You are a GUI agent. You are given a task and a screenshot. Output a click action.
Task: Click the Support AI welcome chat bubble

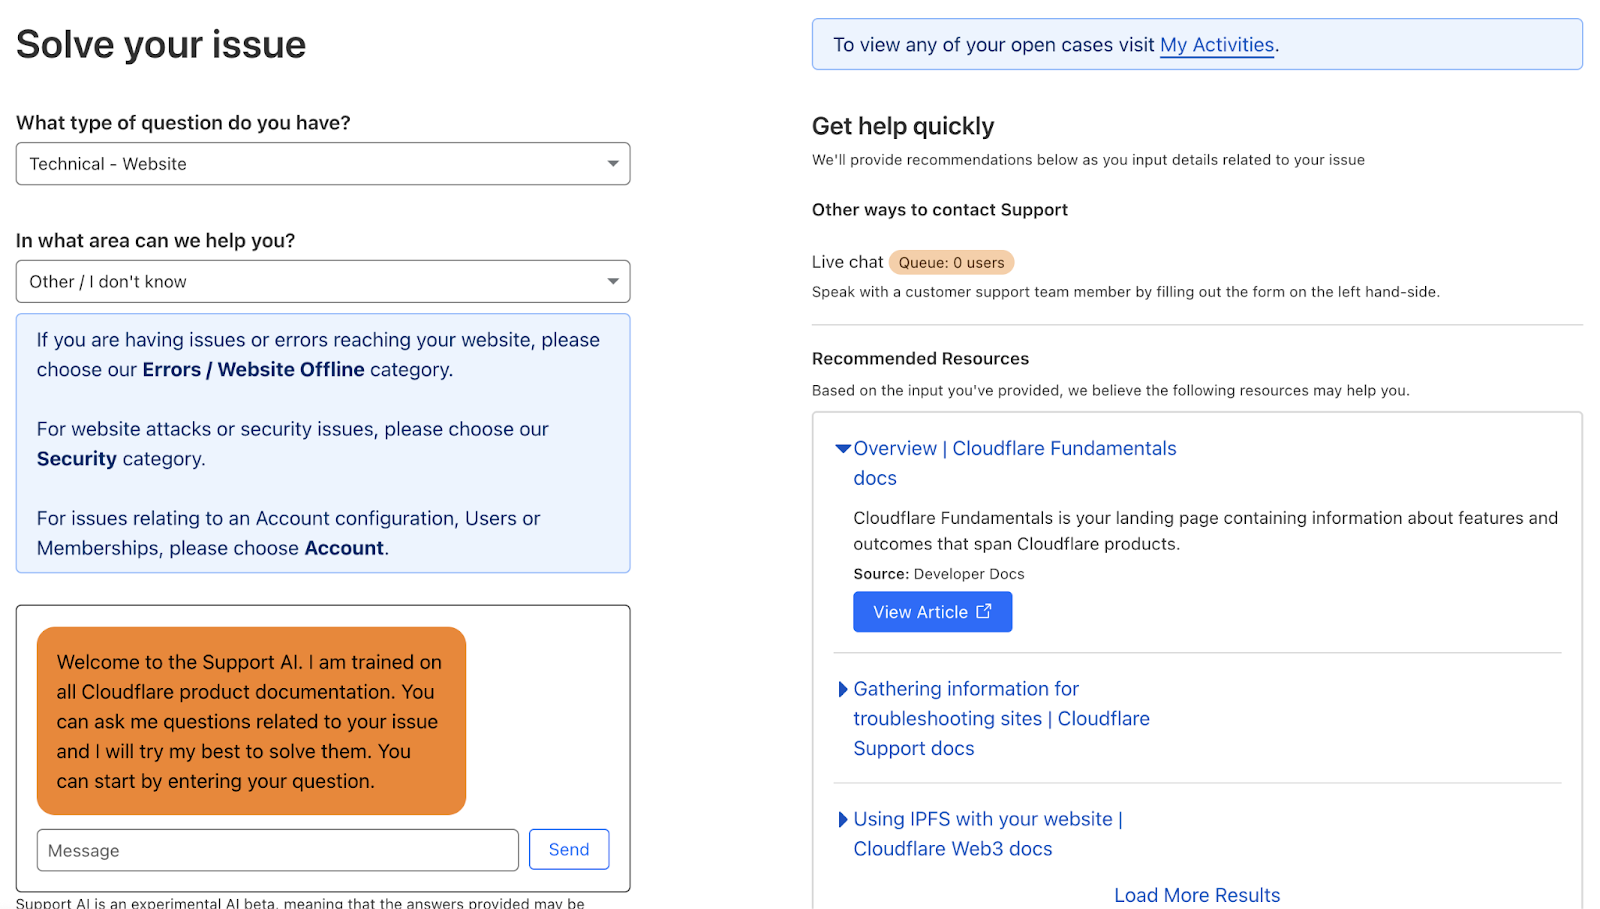click(250, 721)
